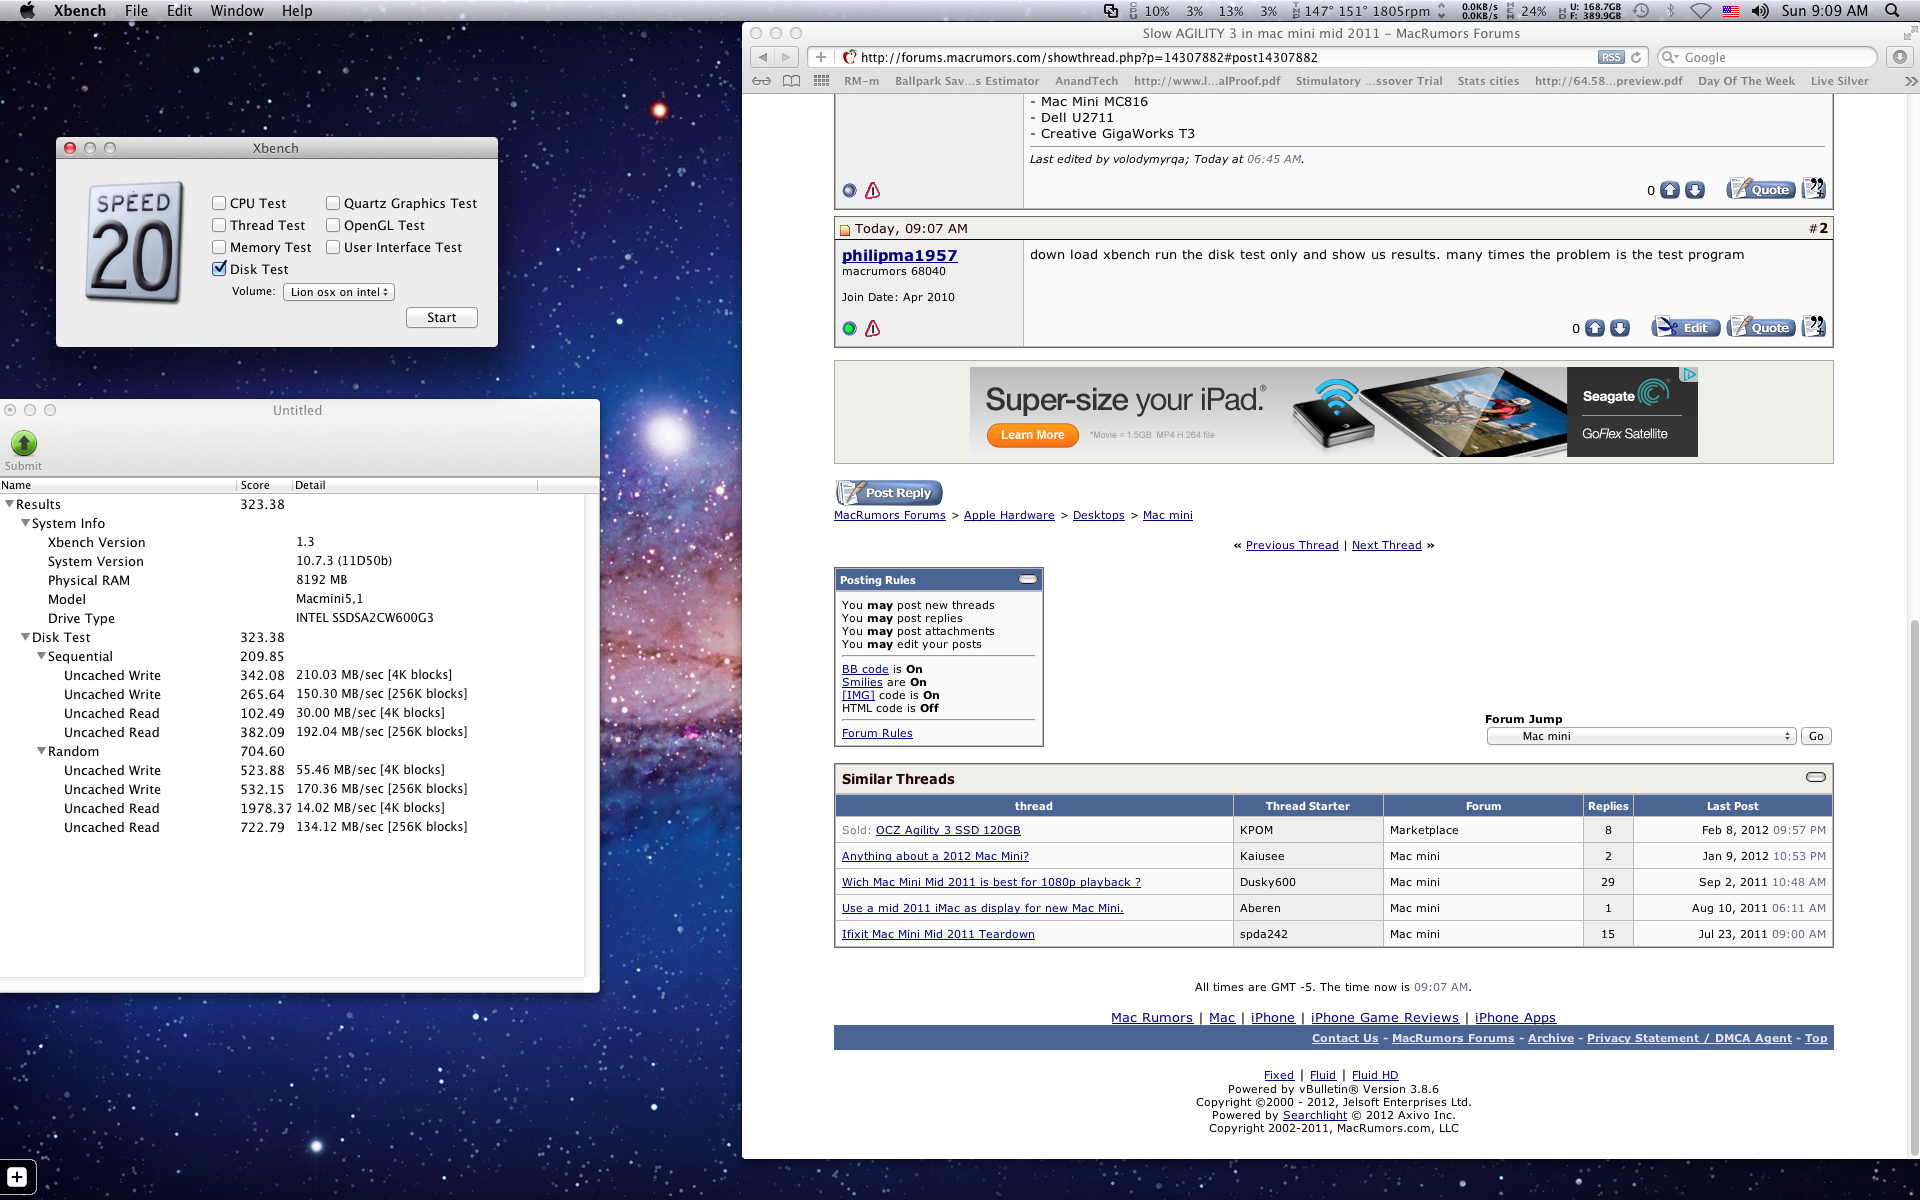Open Top Sites grid icon
The image size is (1920, 1200).
[x=821, y=81]
